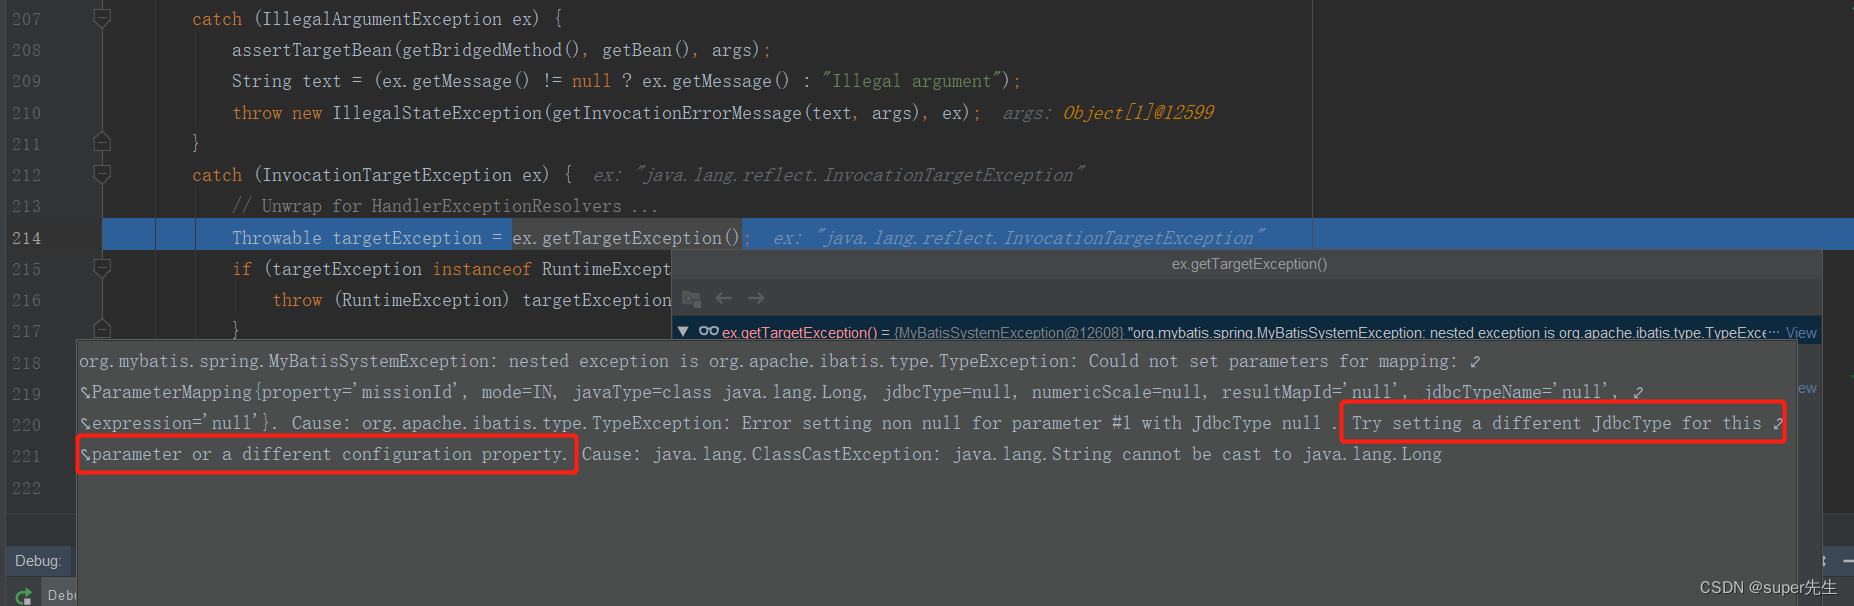Image resolution: width=1854 pixels, height=606 pixels.
Task: Click the glasses watch icon beside ex.getTargetException()
Action: coord(709,331)
